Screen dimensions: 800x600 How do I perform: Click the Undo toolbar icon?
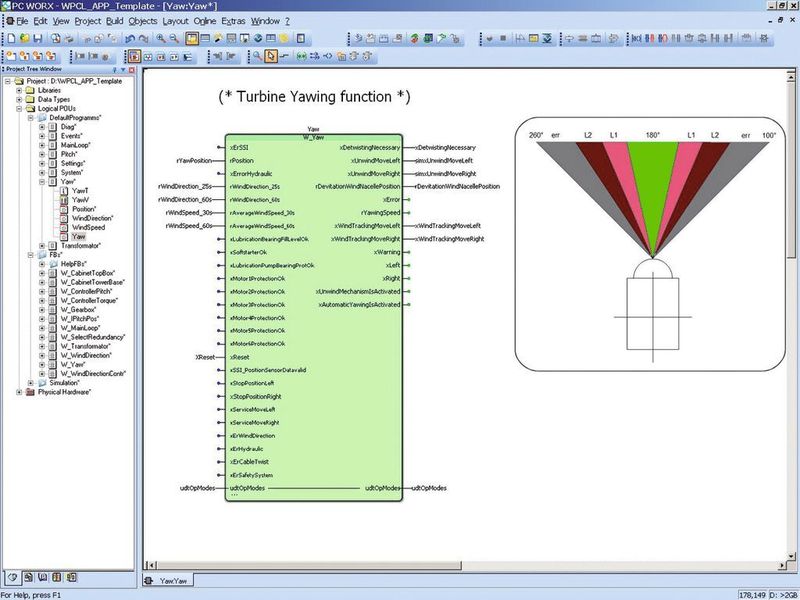pos(130,39)
